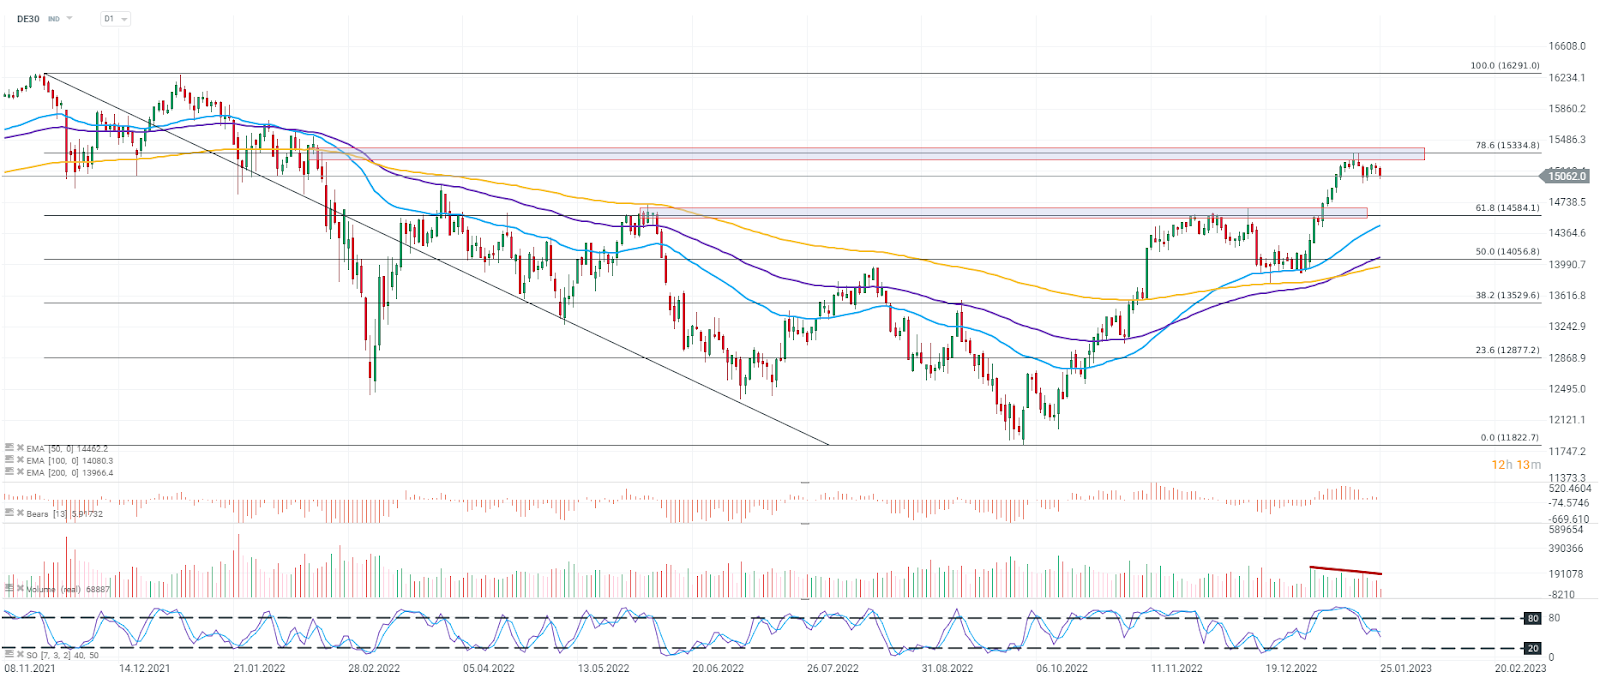
Task: Open settings icon for EMA 100
Action: pyautogui.click(x=9, y=460)
